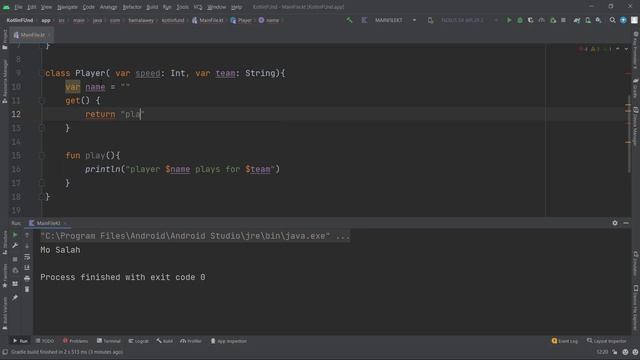
Task: Open the Layout Inspector
Action: (x=607, y=341)
